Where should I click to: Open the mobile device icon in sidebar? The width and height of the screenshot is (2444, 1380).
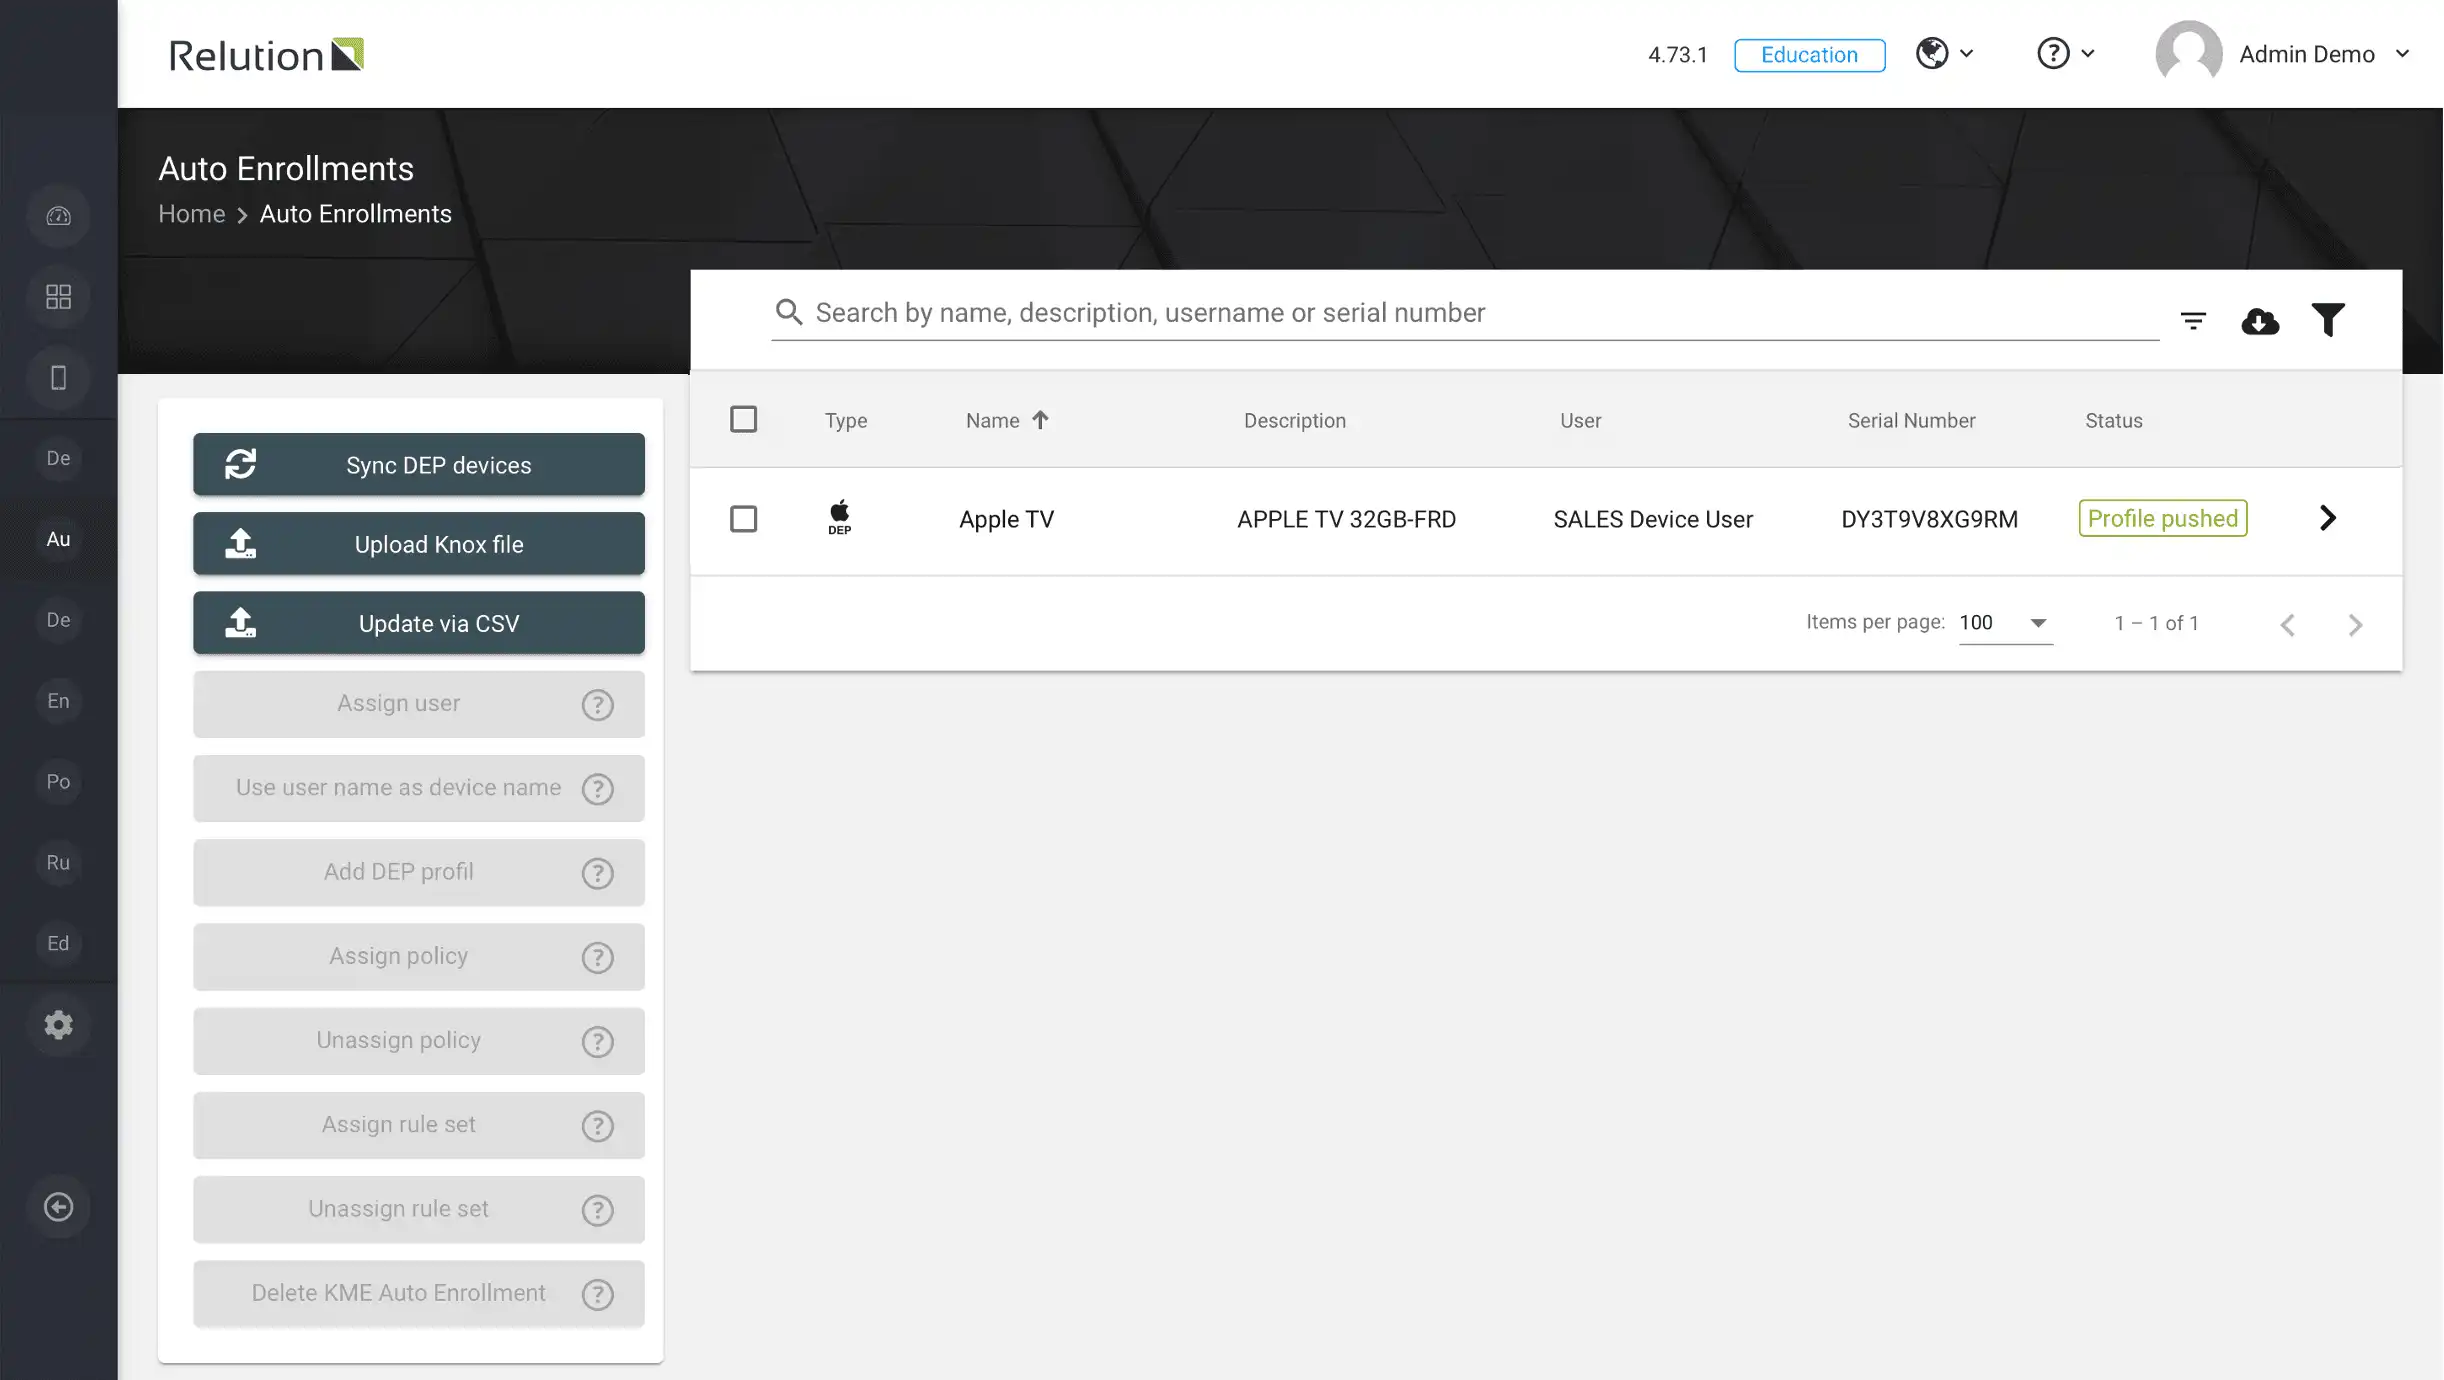pyautogui.click(x=58, y=378)
